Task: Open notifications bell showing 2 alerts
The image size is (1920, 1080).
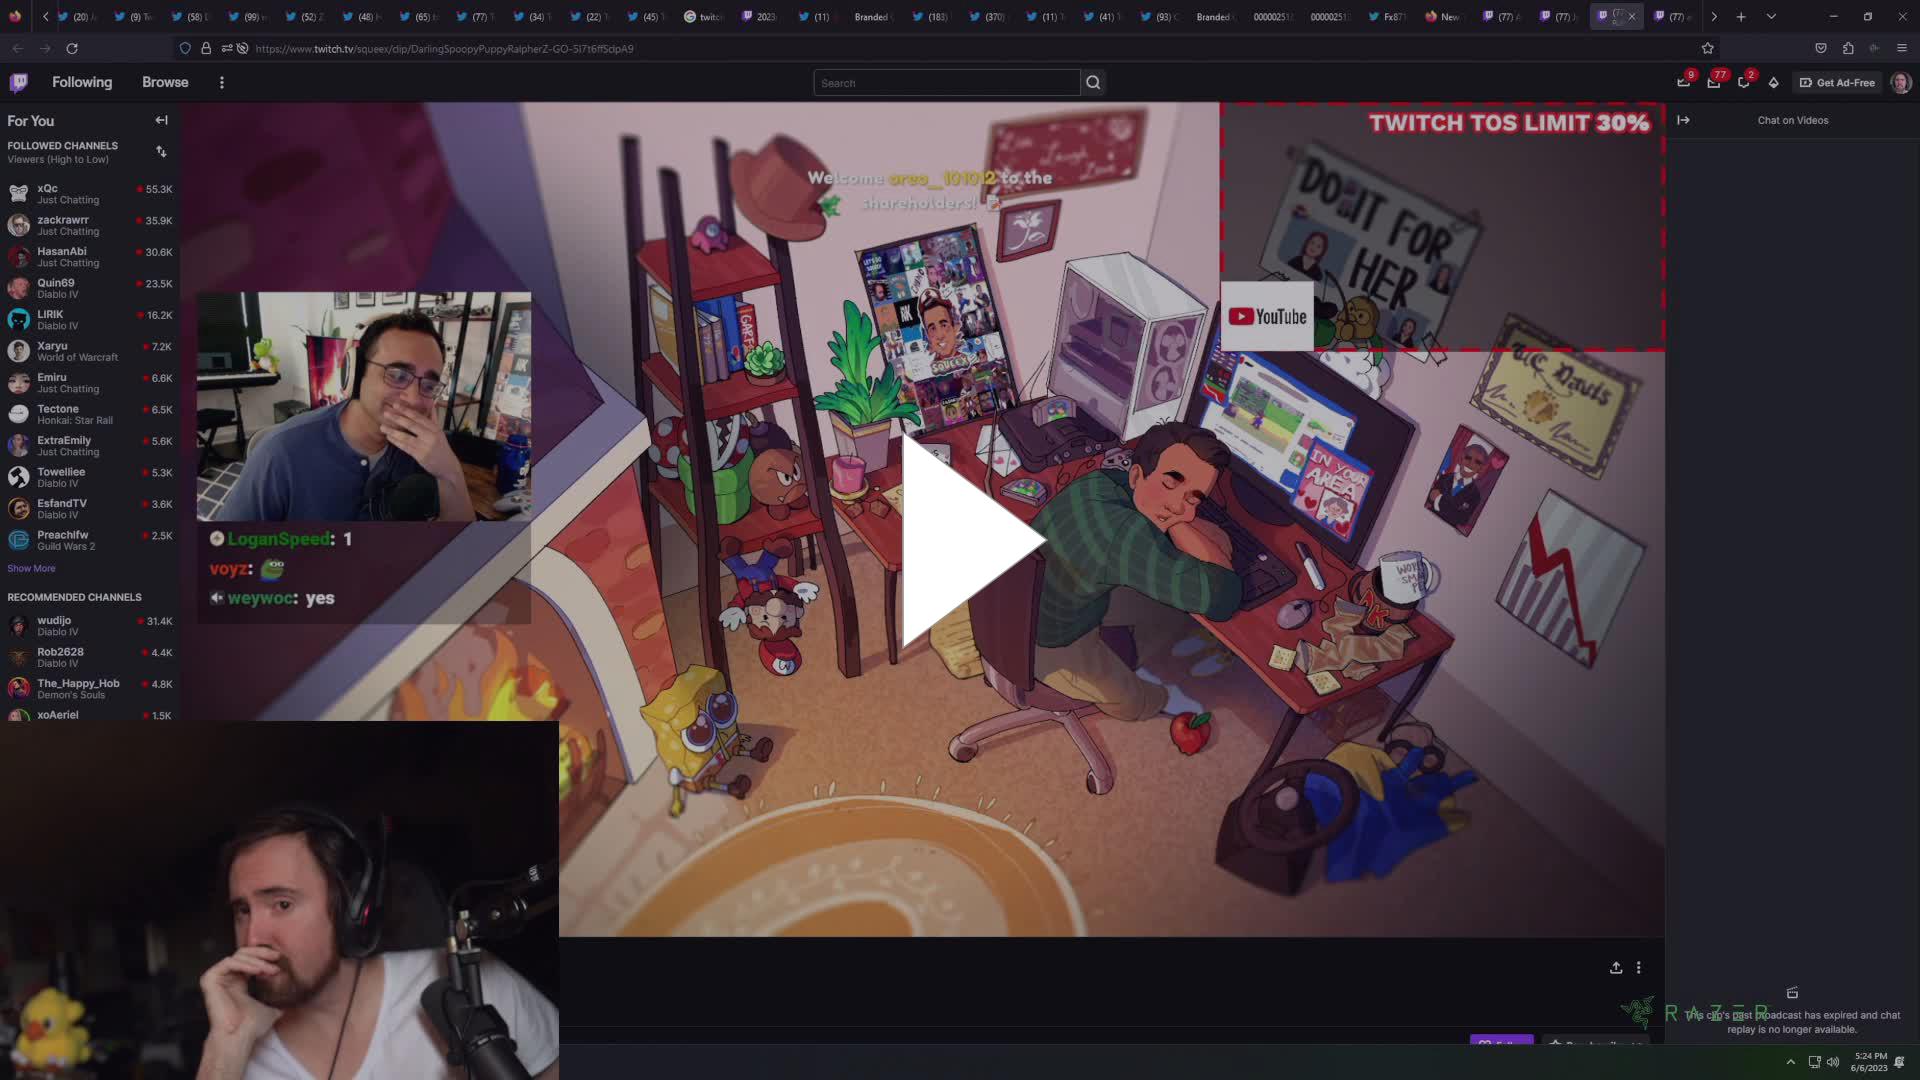Action: pyautogui.click(x=1683, y=84)
